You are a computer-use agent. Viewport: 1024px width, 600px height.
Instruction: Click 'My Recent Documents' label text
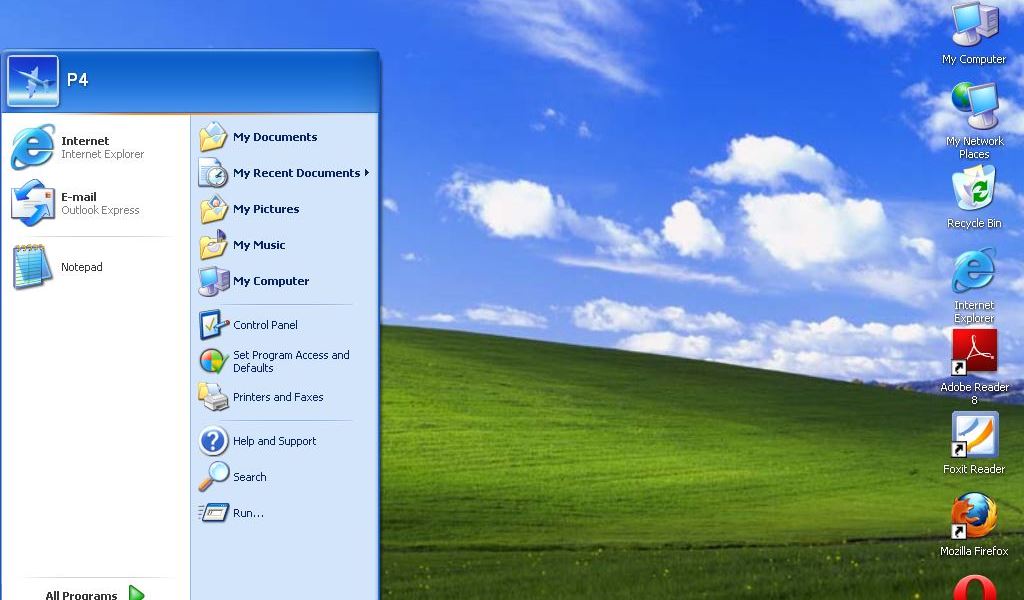[x=296, y=173]
